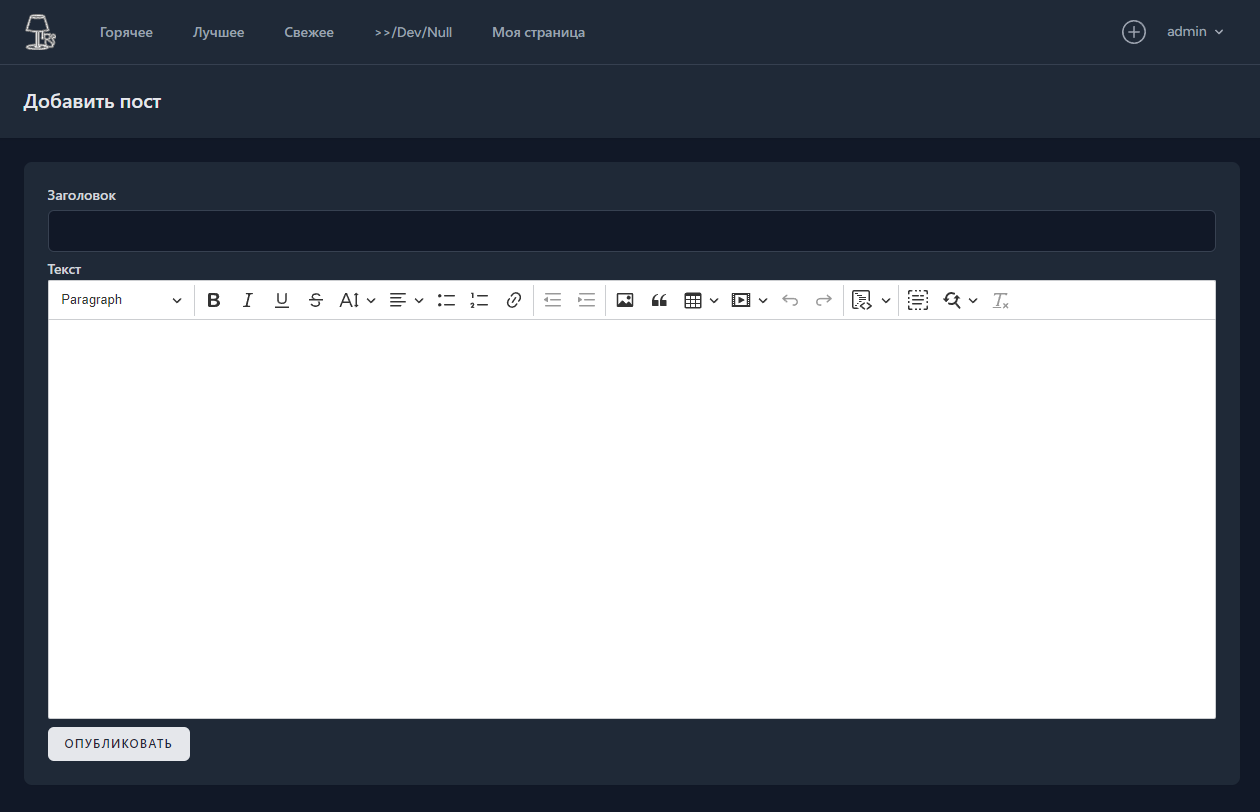Viewport: 1260px width, 812px height.
Task: Open the text alignment dropdown
Action: [x=406, y=300]
